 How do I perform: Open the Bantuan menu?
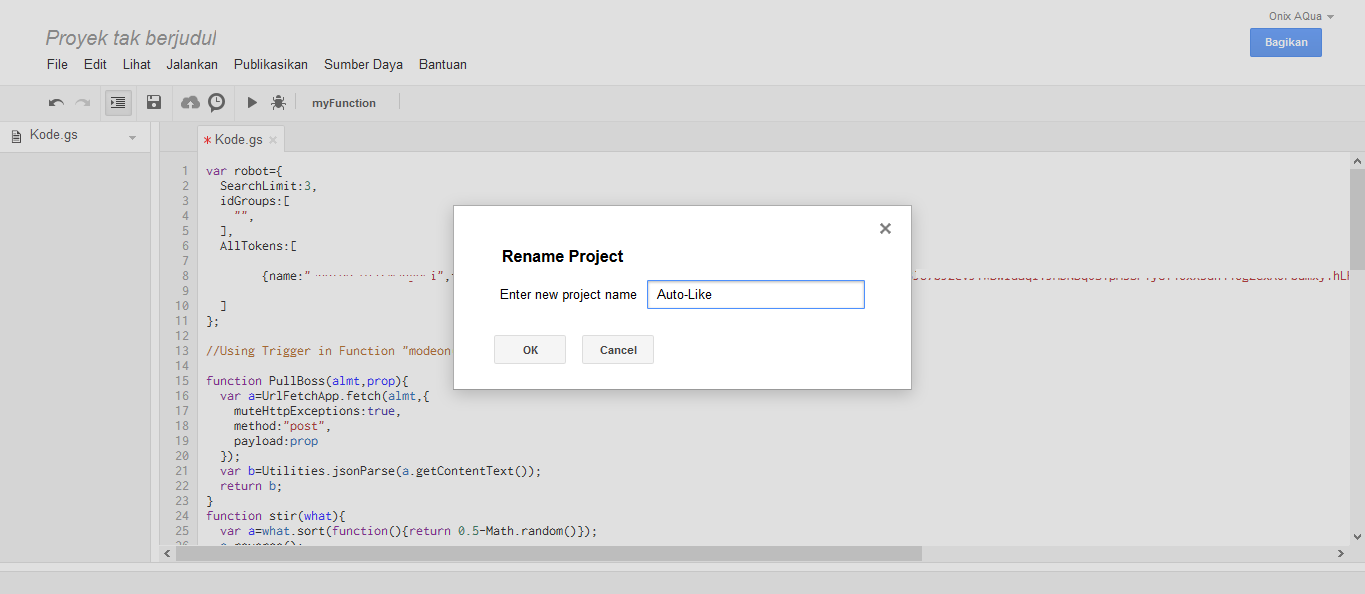443,64
